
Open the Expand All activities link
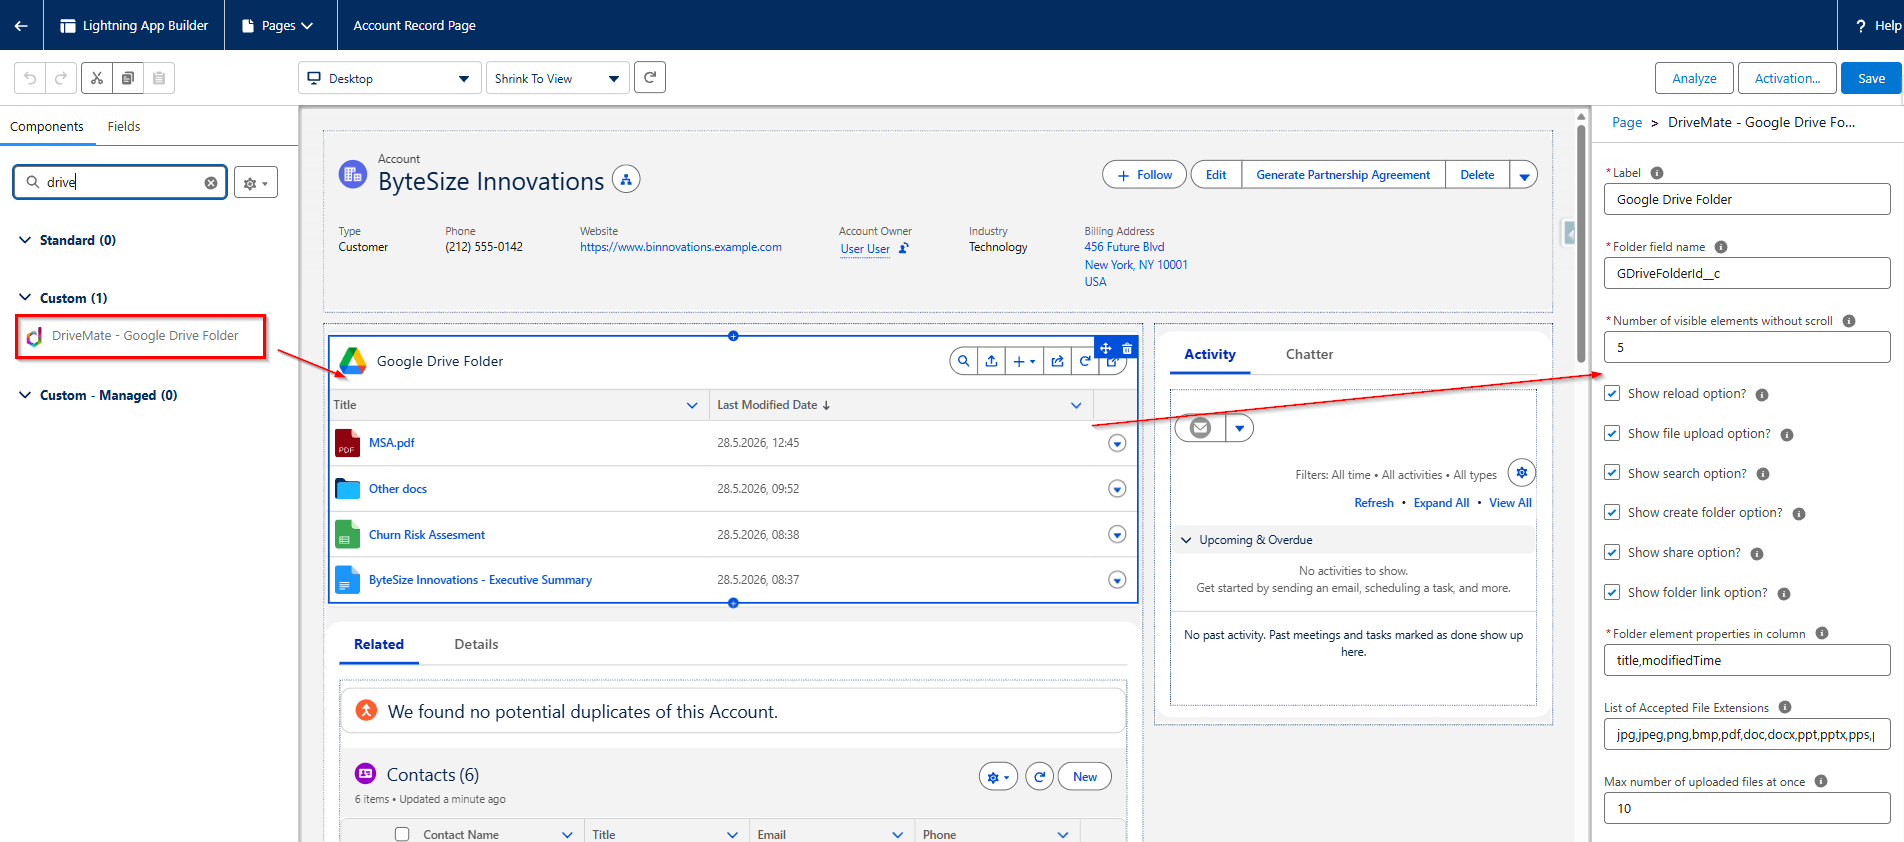tap(1441, 503)
